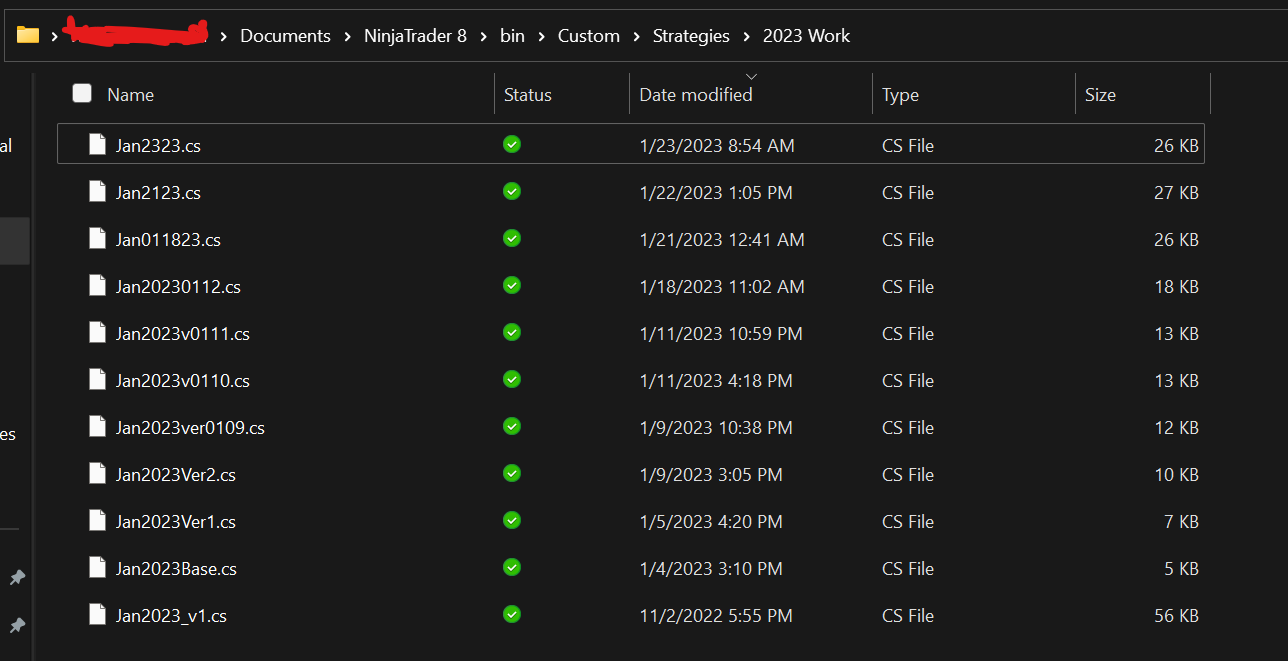Sort files by Size column header

tap(1100, 95)
